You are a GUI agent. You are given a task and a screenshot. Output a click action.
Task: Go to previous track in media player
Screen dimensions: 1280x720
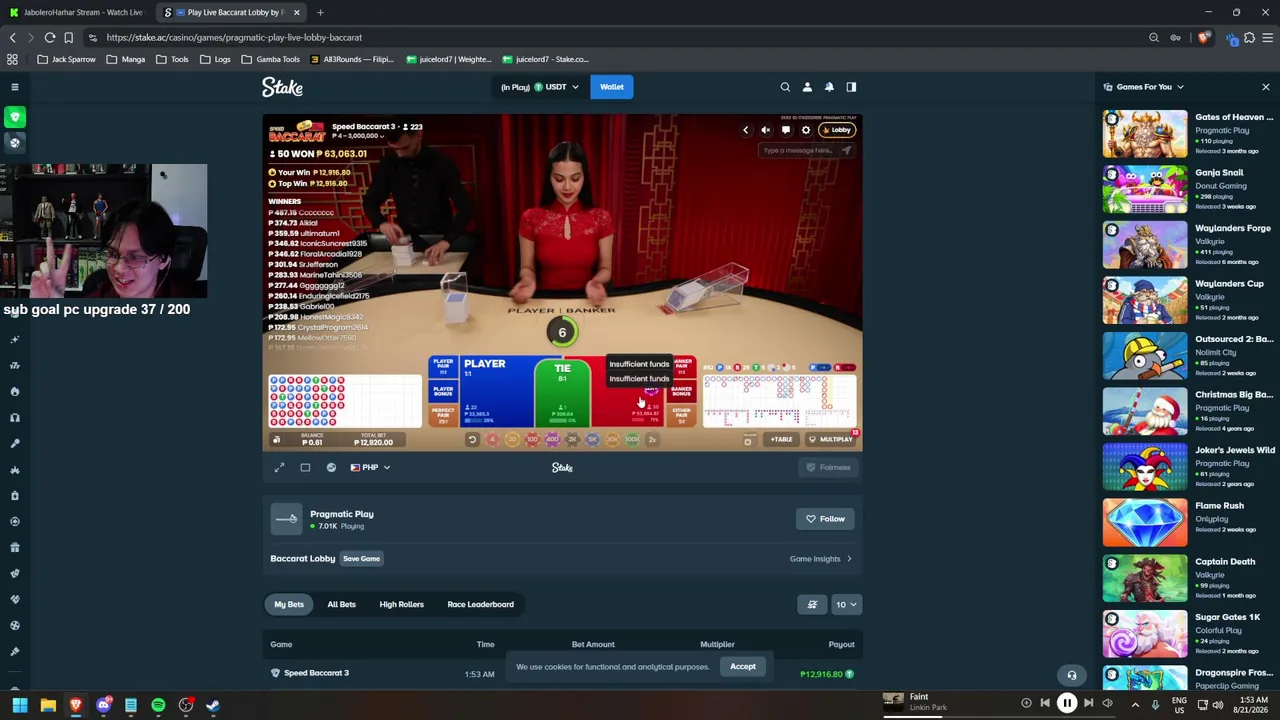tap(1045, 703)
